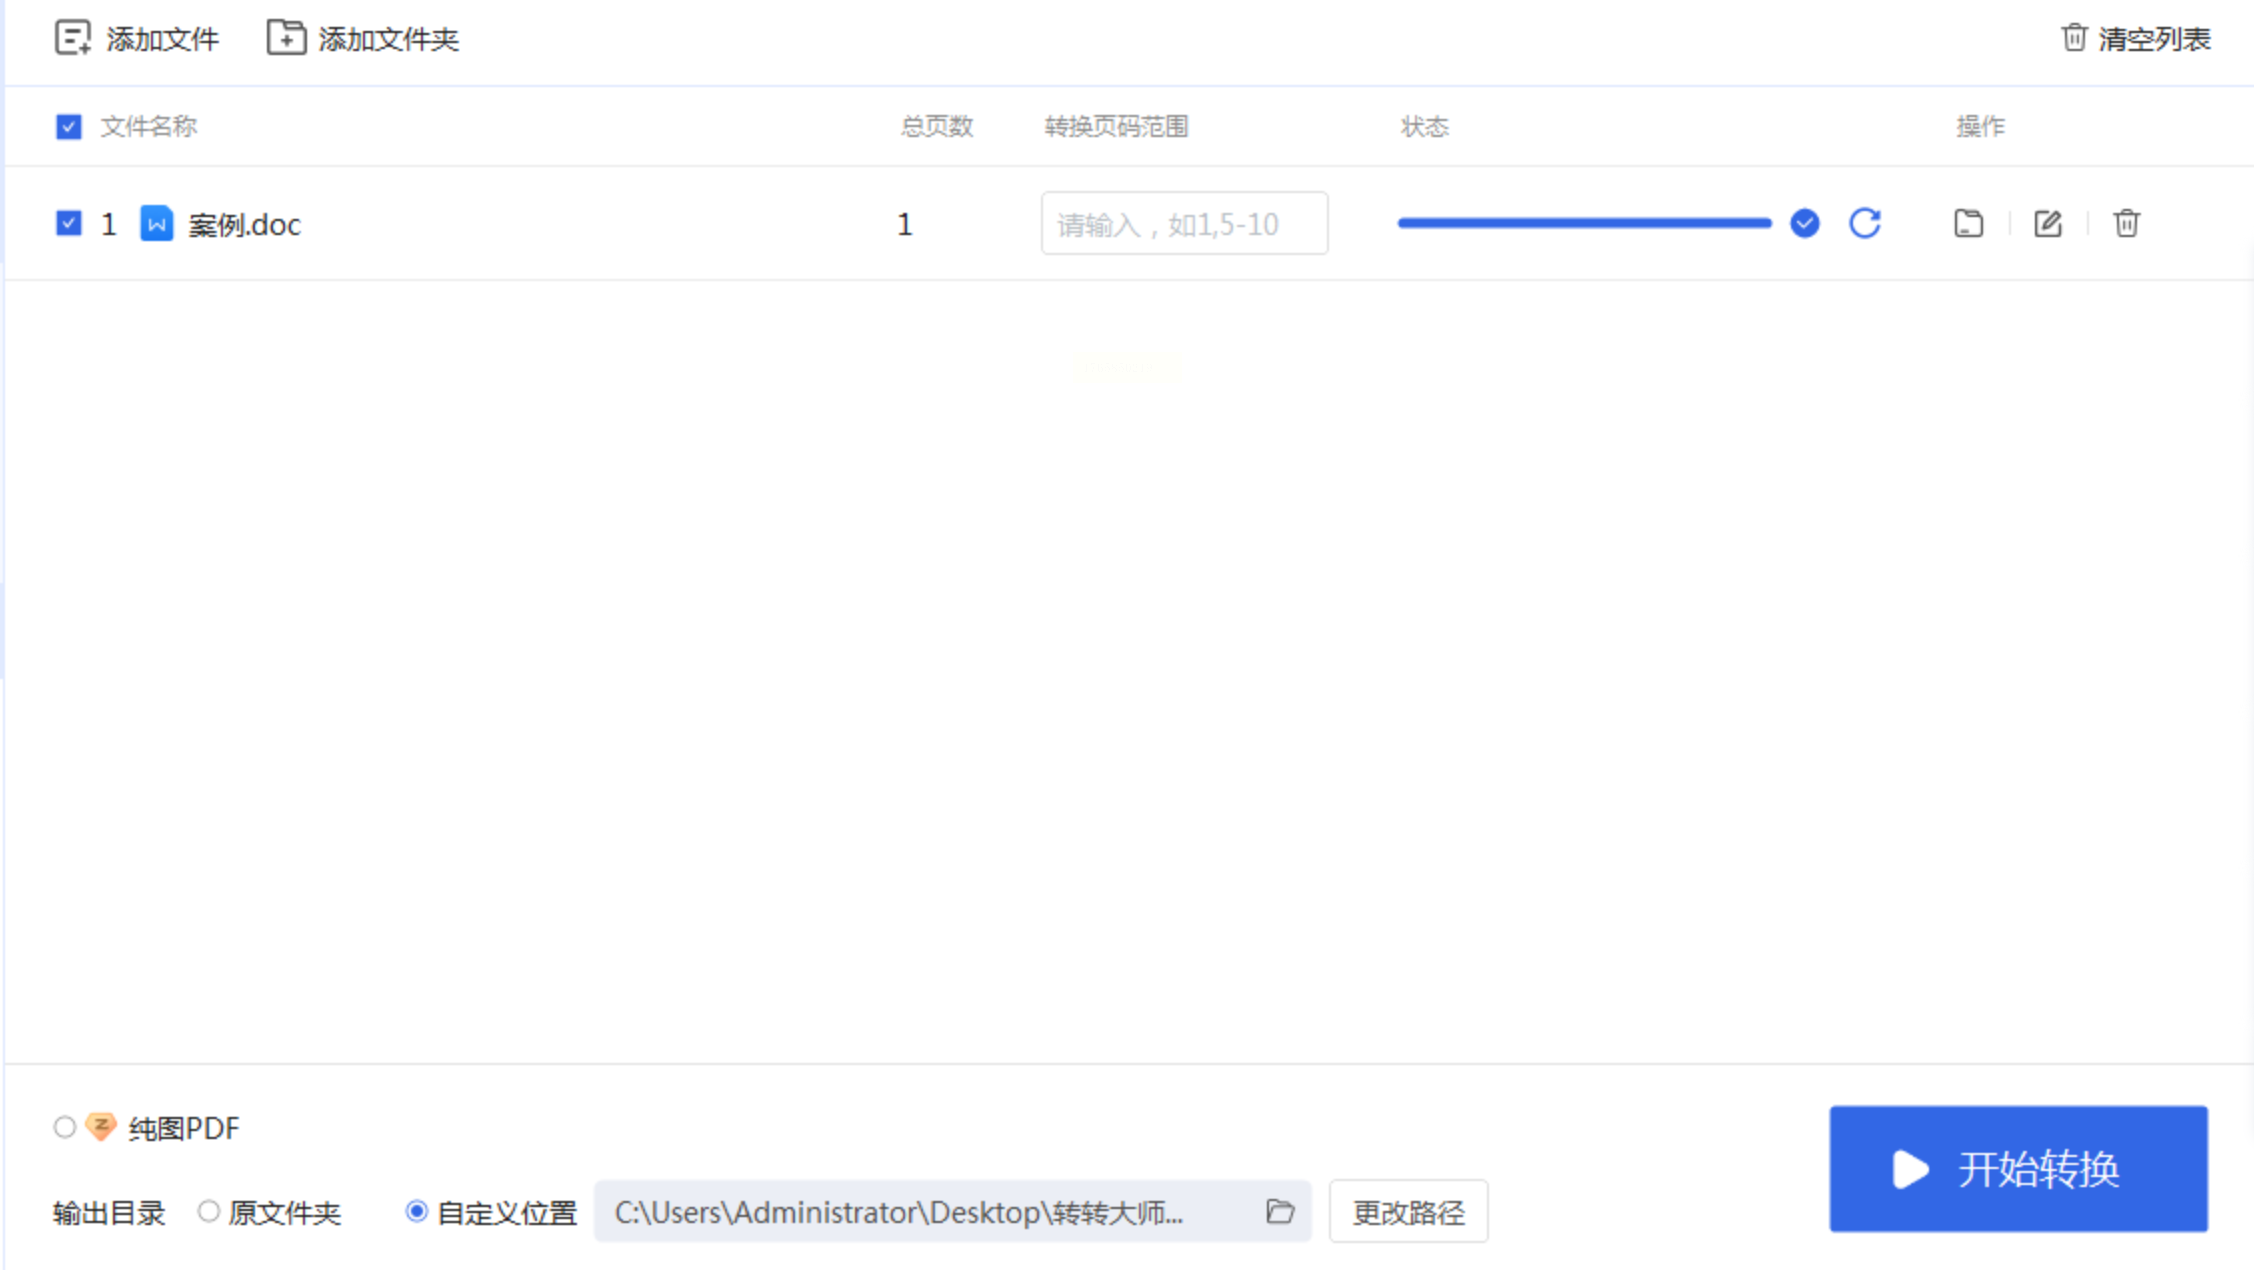This screenshot has width=2254, height=1270.
Task: Click the conversion progress bar for 案例.doc
Action: (x=1584, y=223)
